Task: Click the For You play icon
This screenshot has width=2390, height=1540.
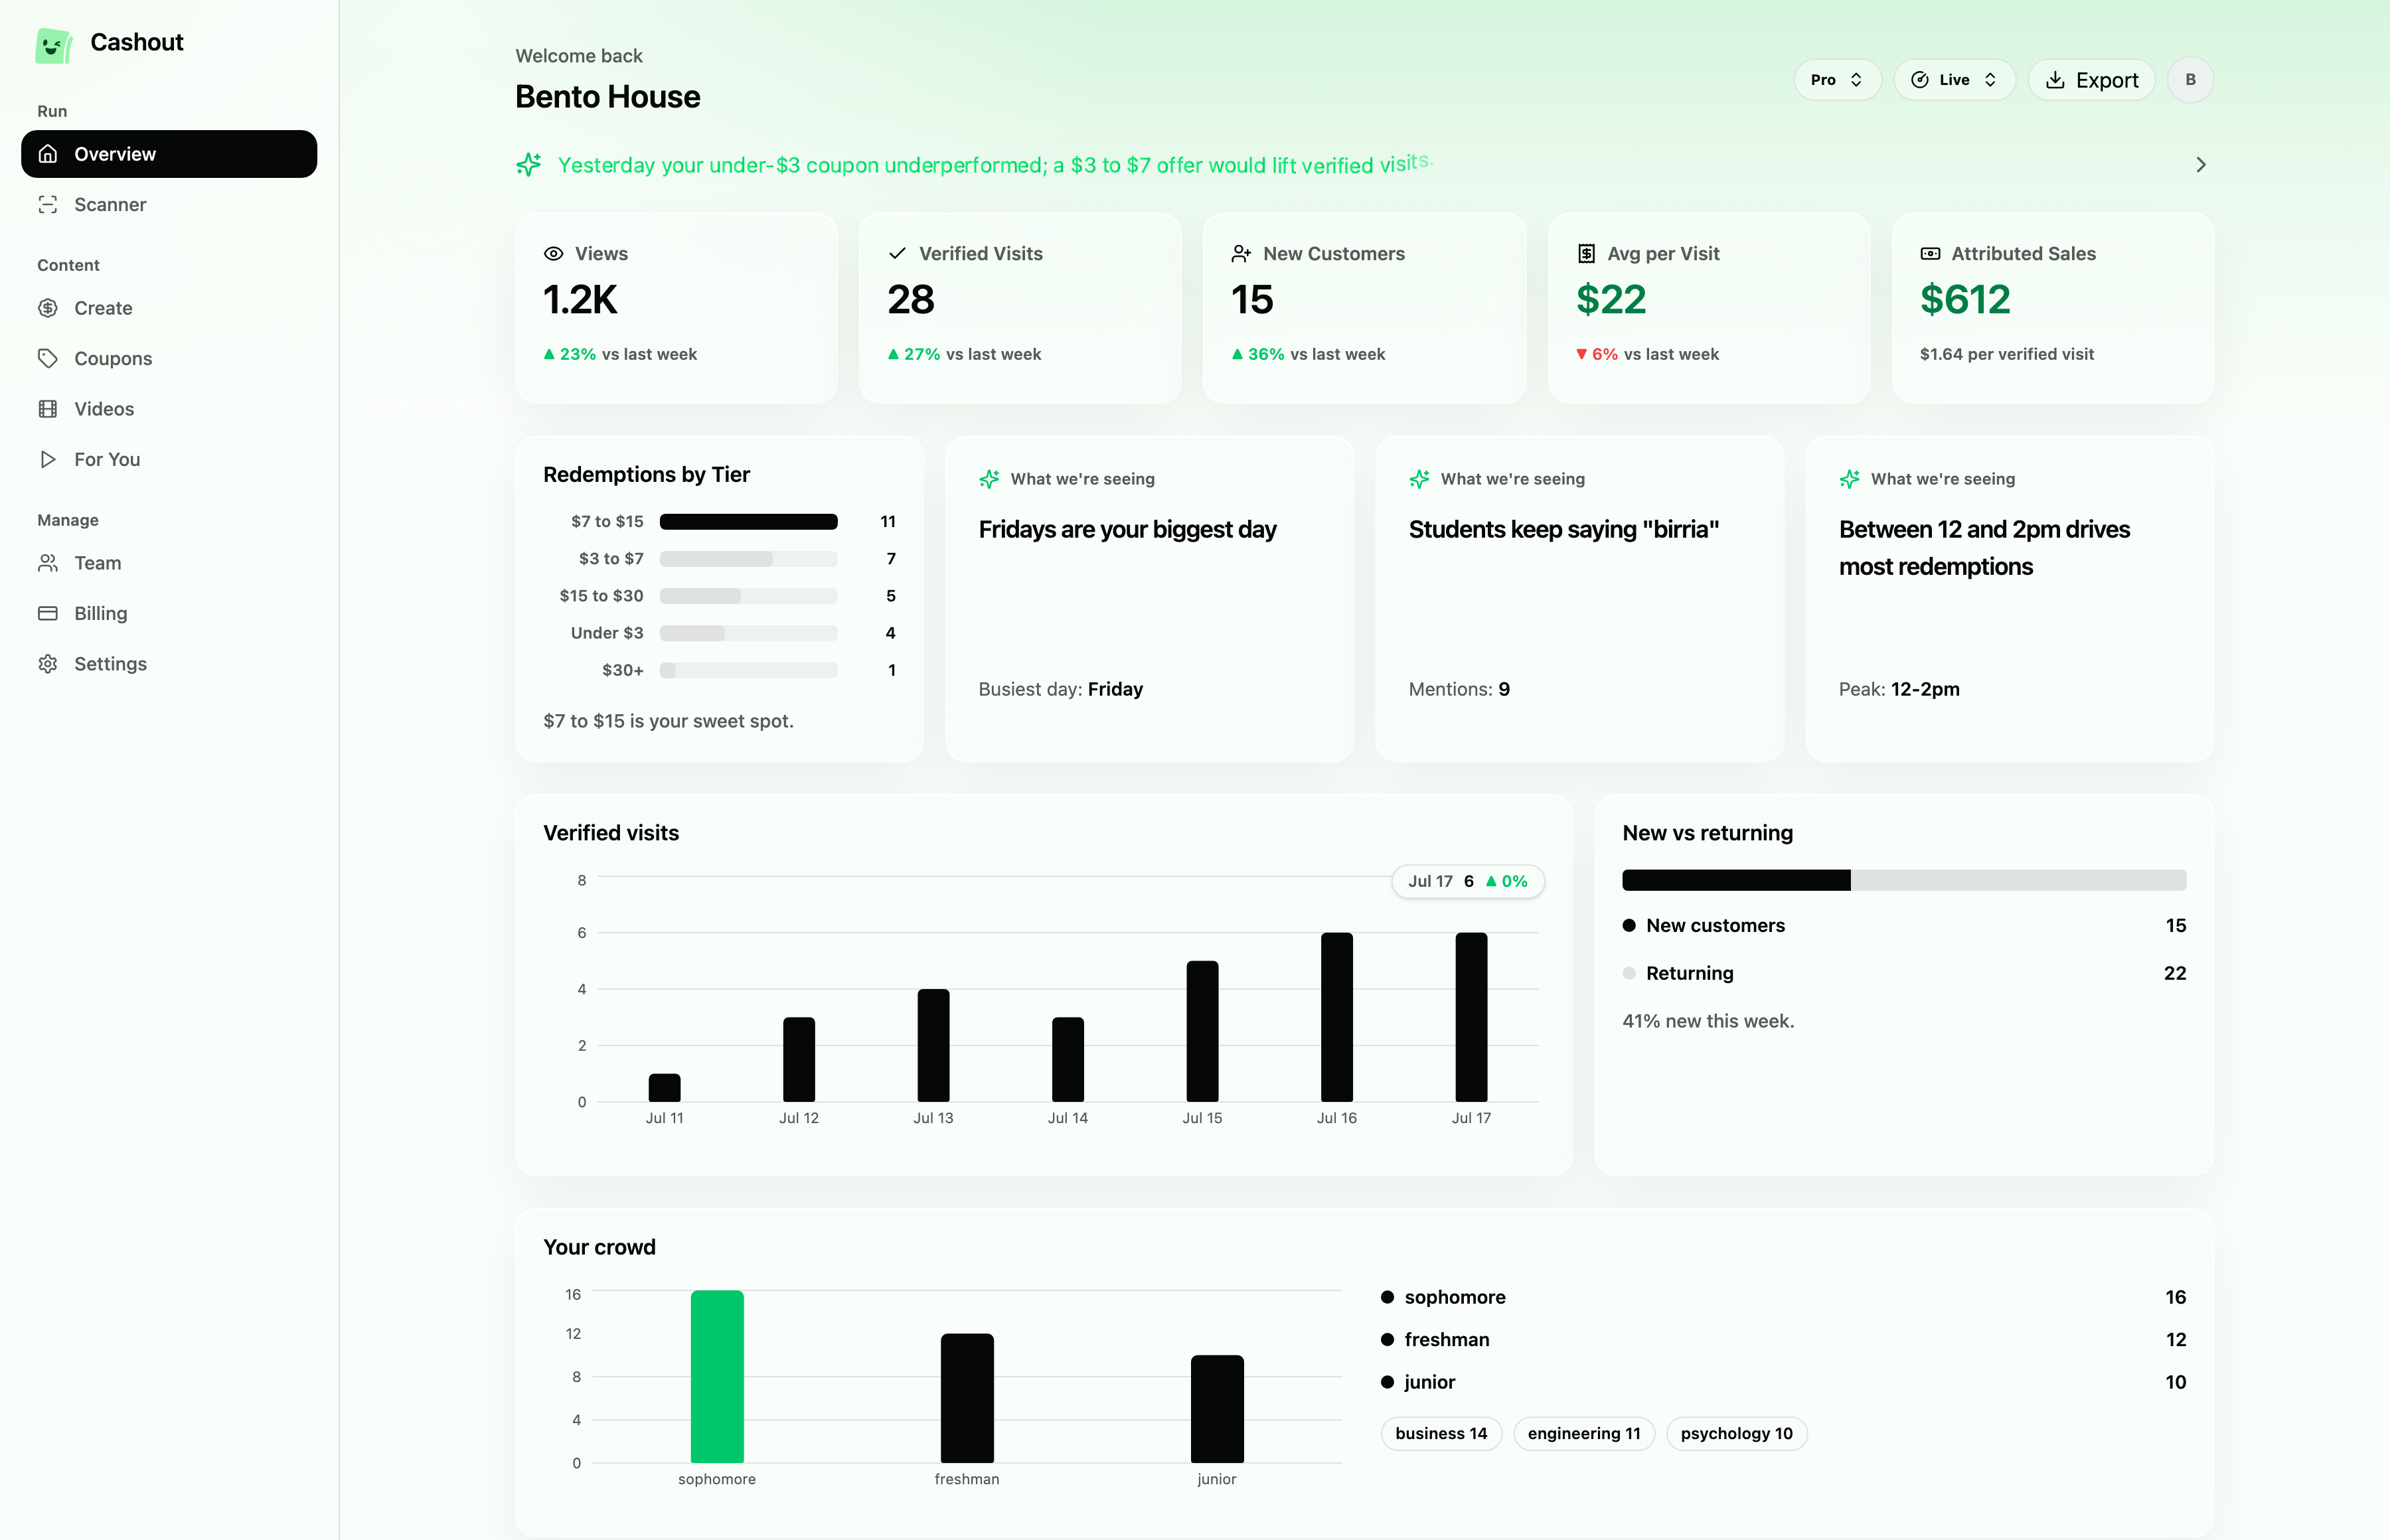Action: click(x=47, y=459)
